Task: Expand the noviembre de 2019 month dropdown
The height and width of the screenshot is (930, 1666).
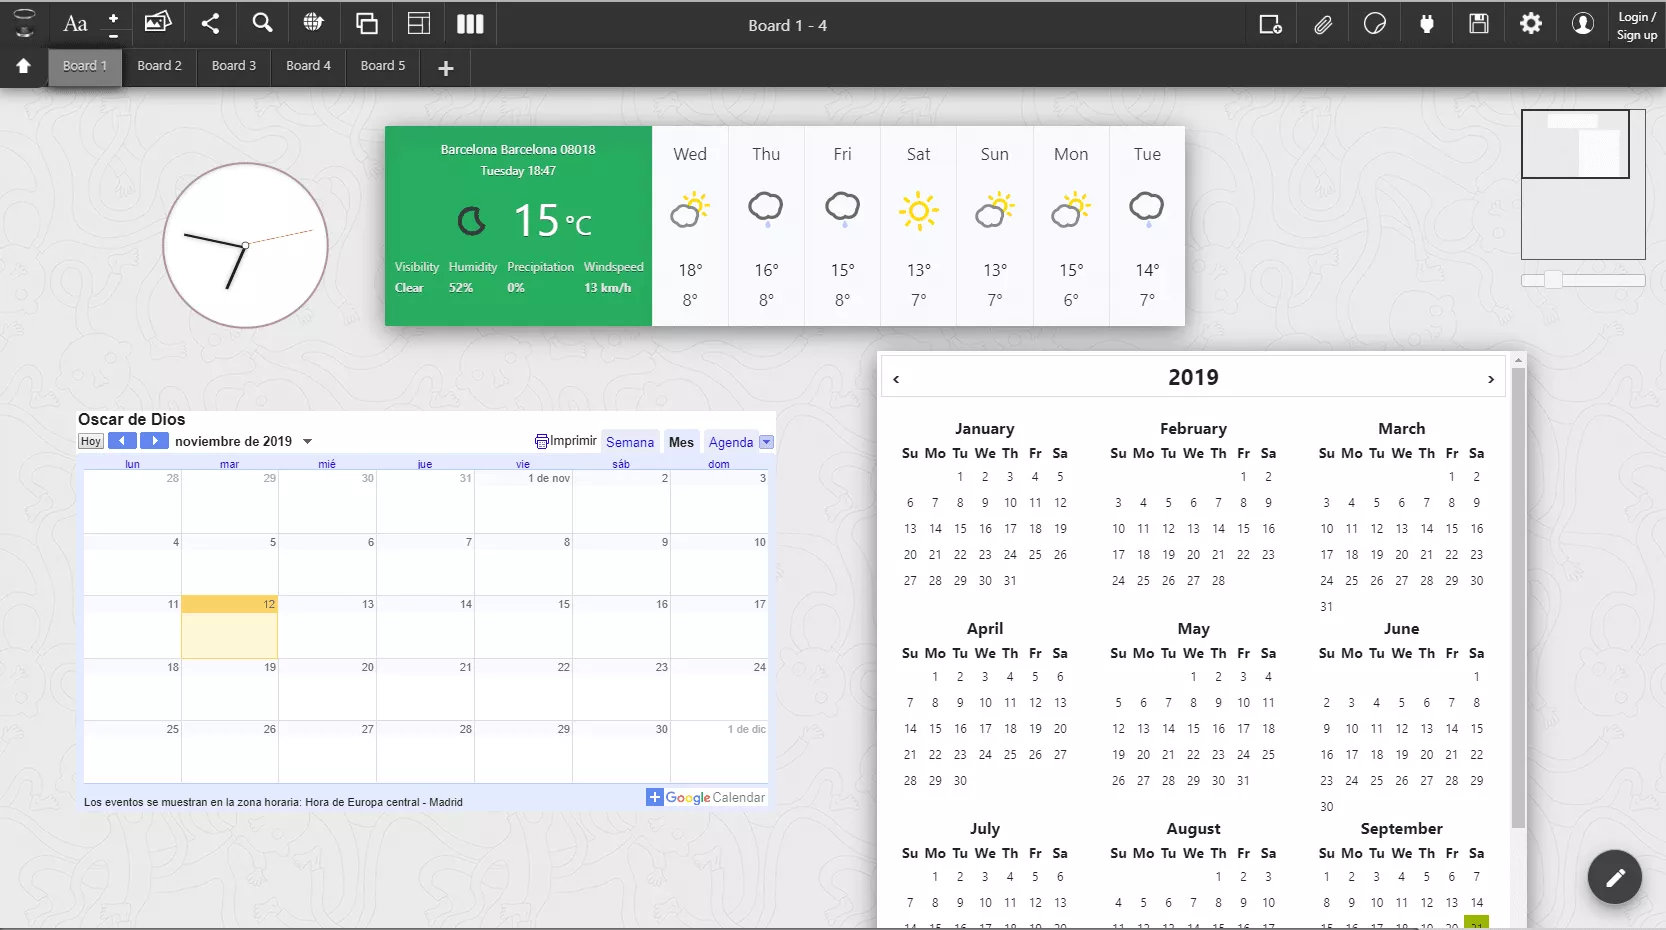Action: (x=308, y=442)
